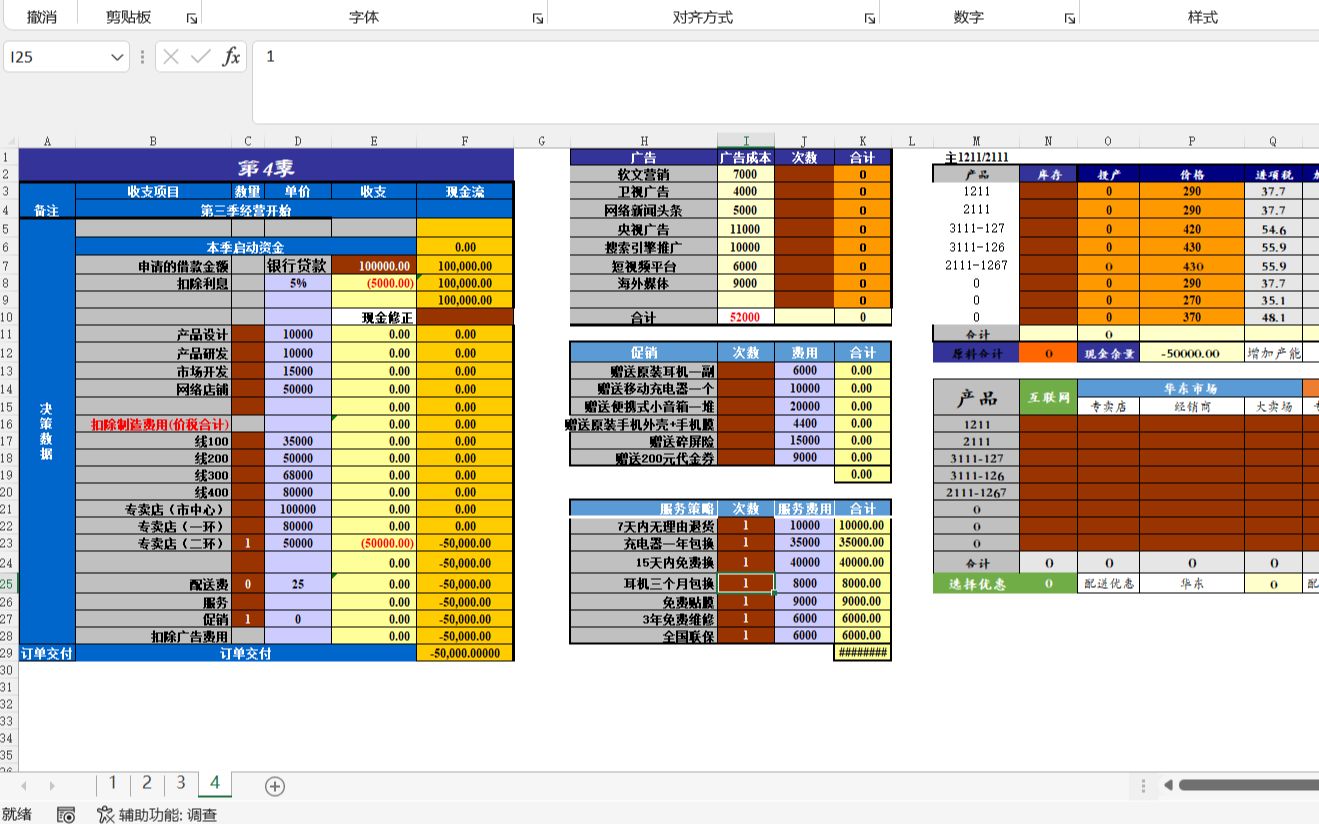Select 专卖店（市中心） label cell
This screenshot has width=1319, height=824.
click(153, 509)
